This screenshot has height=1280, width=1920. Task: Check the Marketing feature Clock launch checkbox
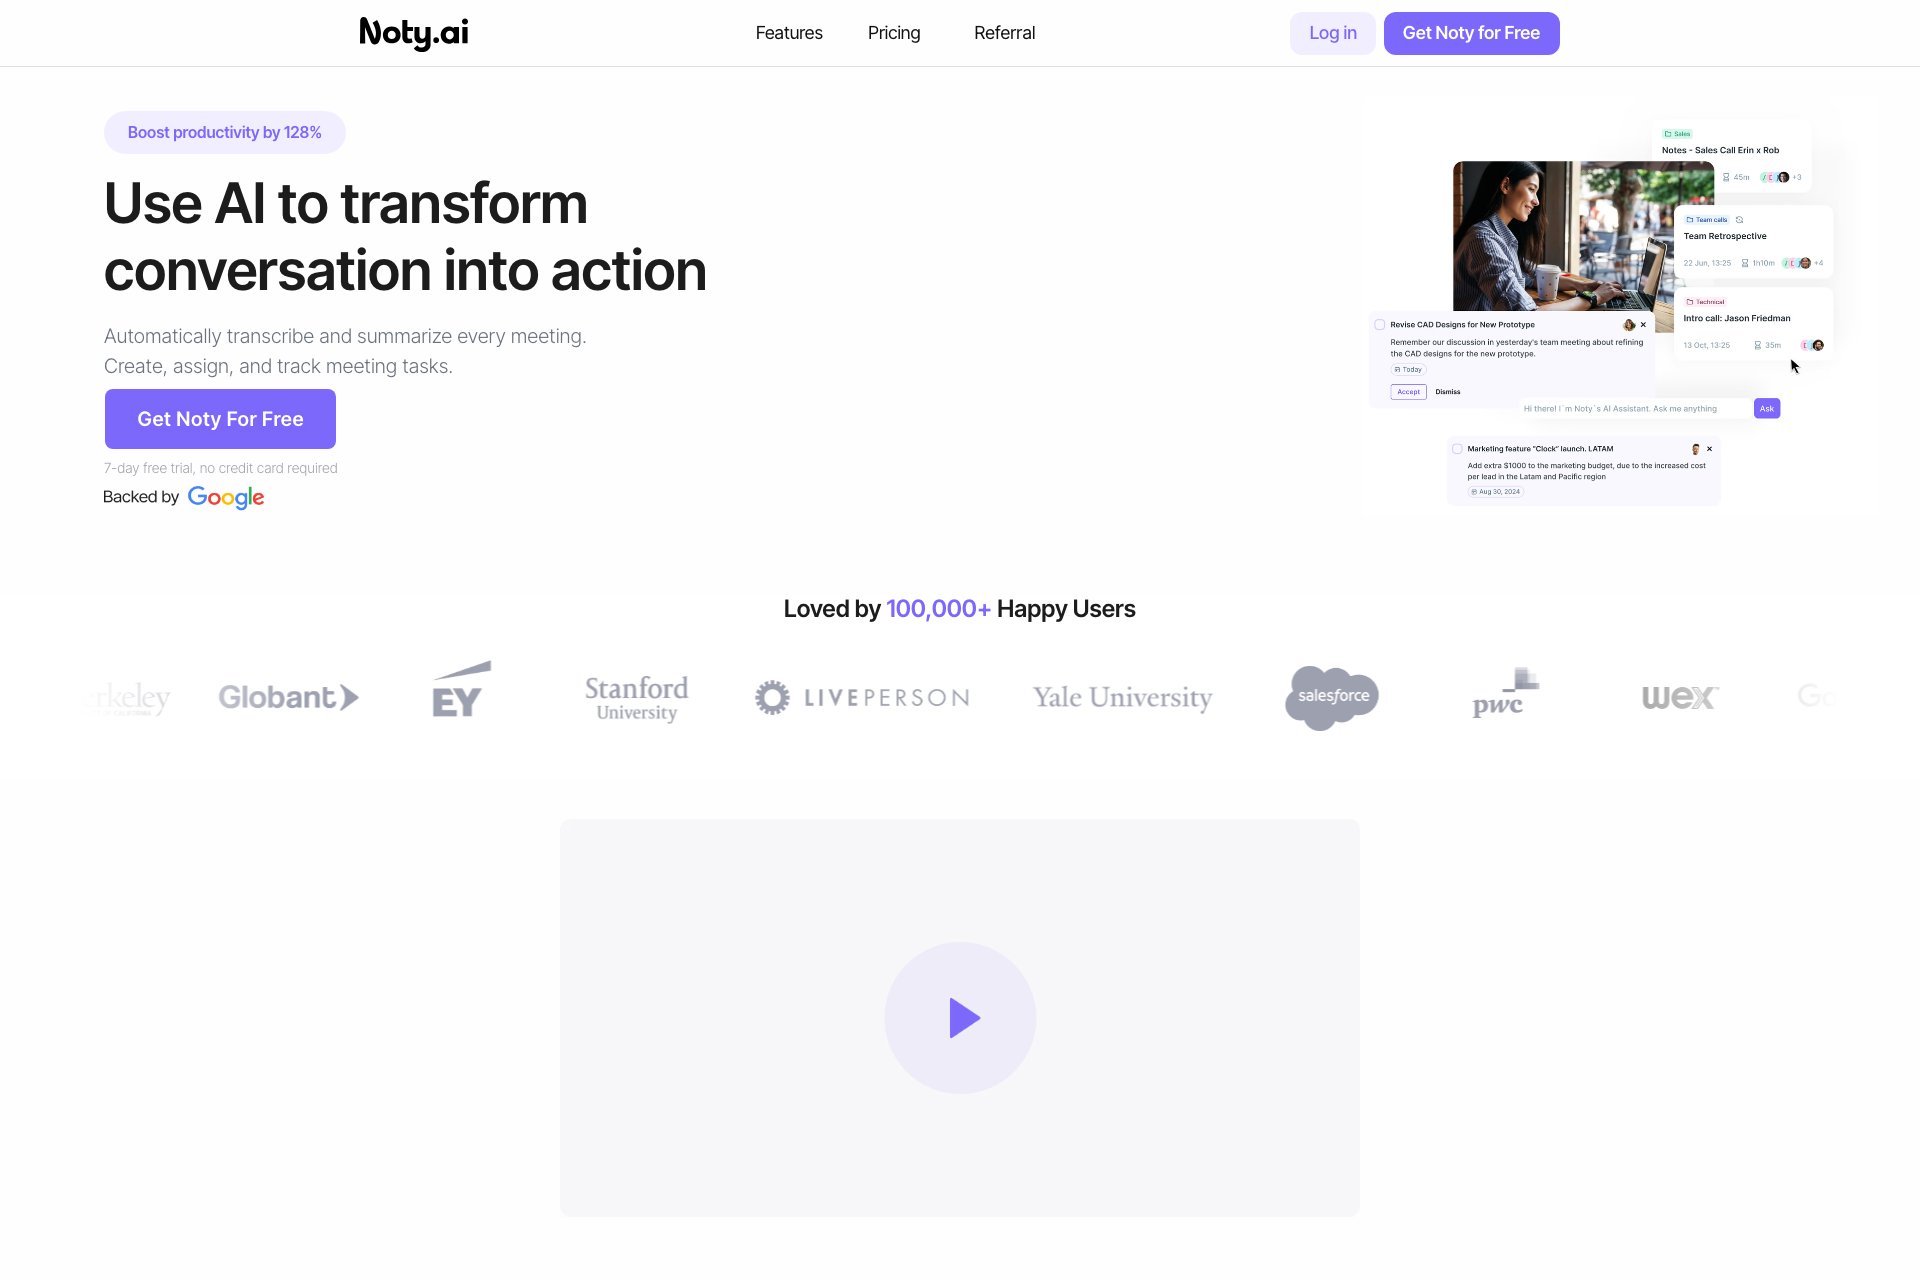tap(1457, 449)
